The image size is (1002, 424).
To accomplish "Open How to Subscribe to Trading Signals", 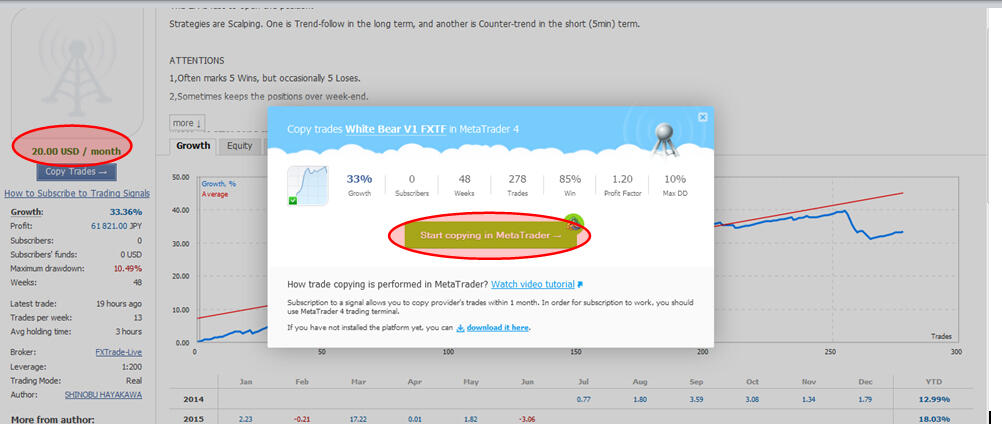I will [77, 193].
